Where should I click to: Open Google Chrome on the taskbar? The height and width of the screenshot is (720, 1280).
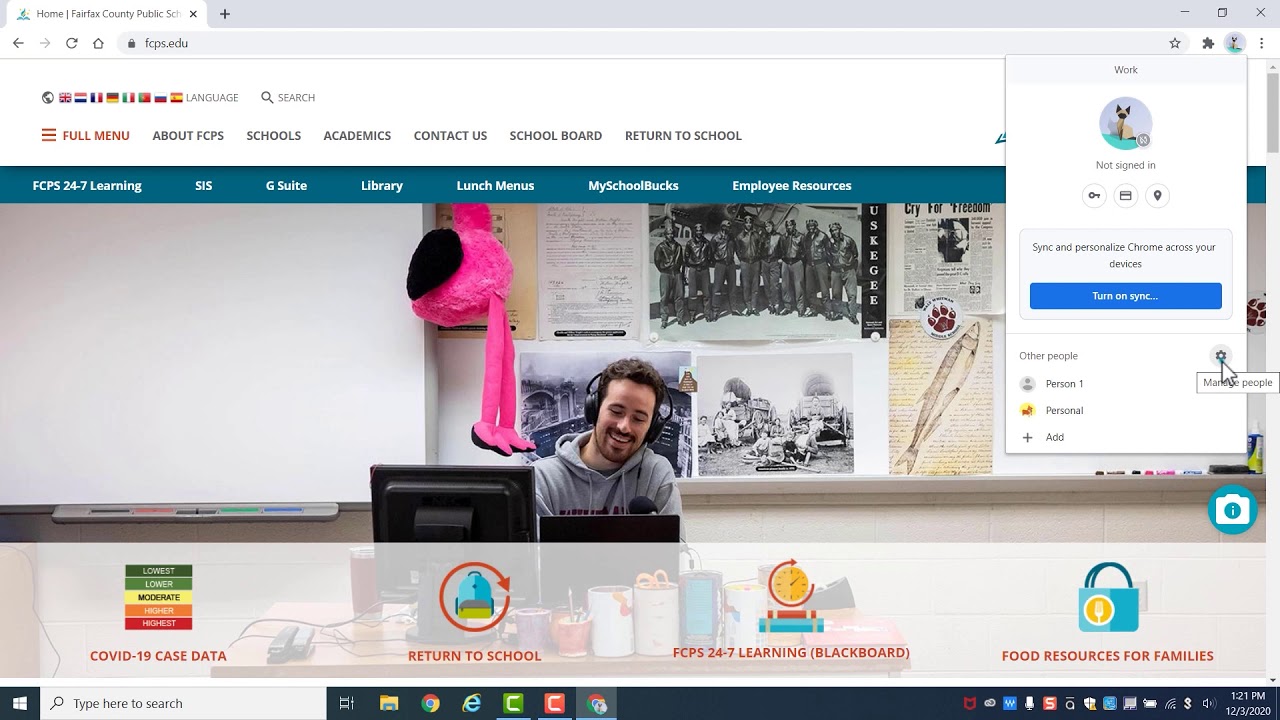point(430,703)
